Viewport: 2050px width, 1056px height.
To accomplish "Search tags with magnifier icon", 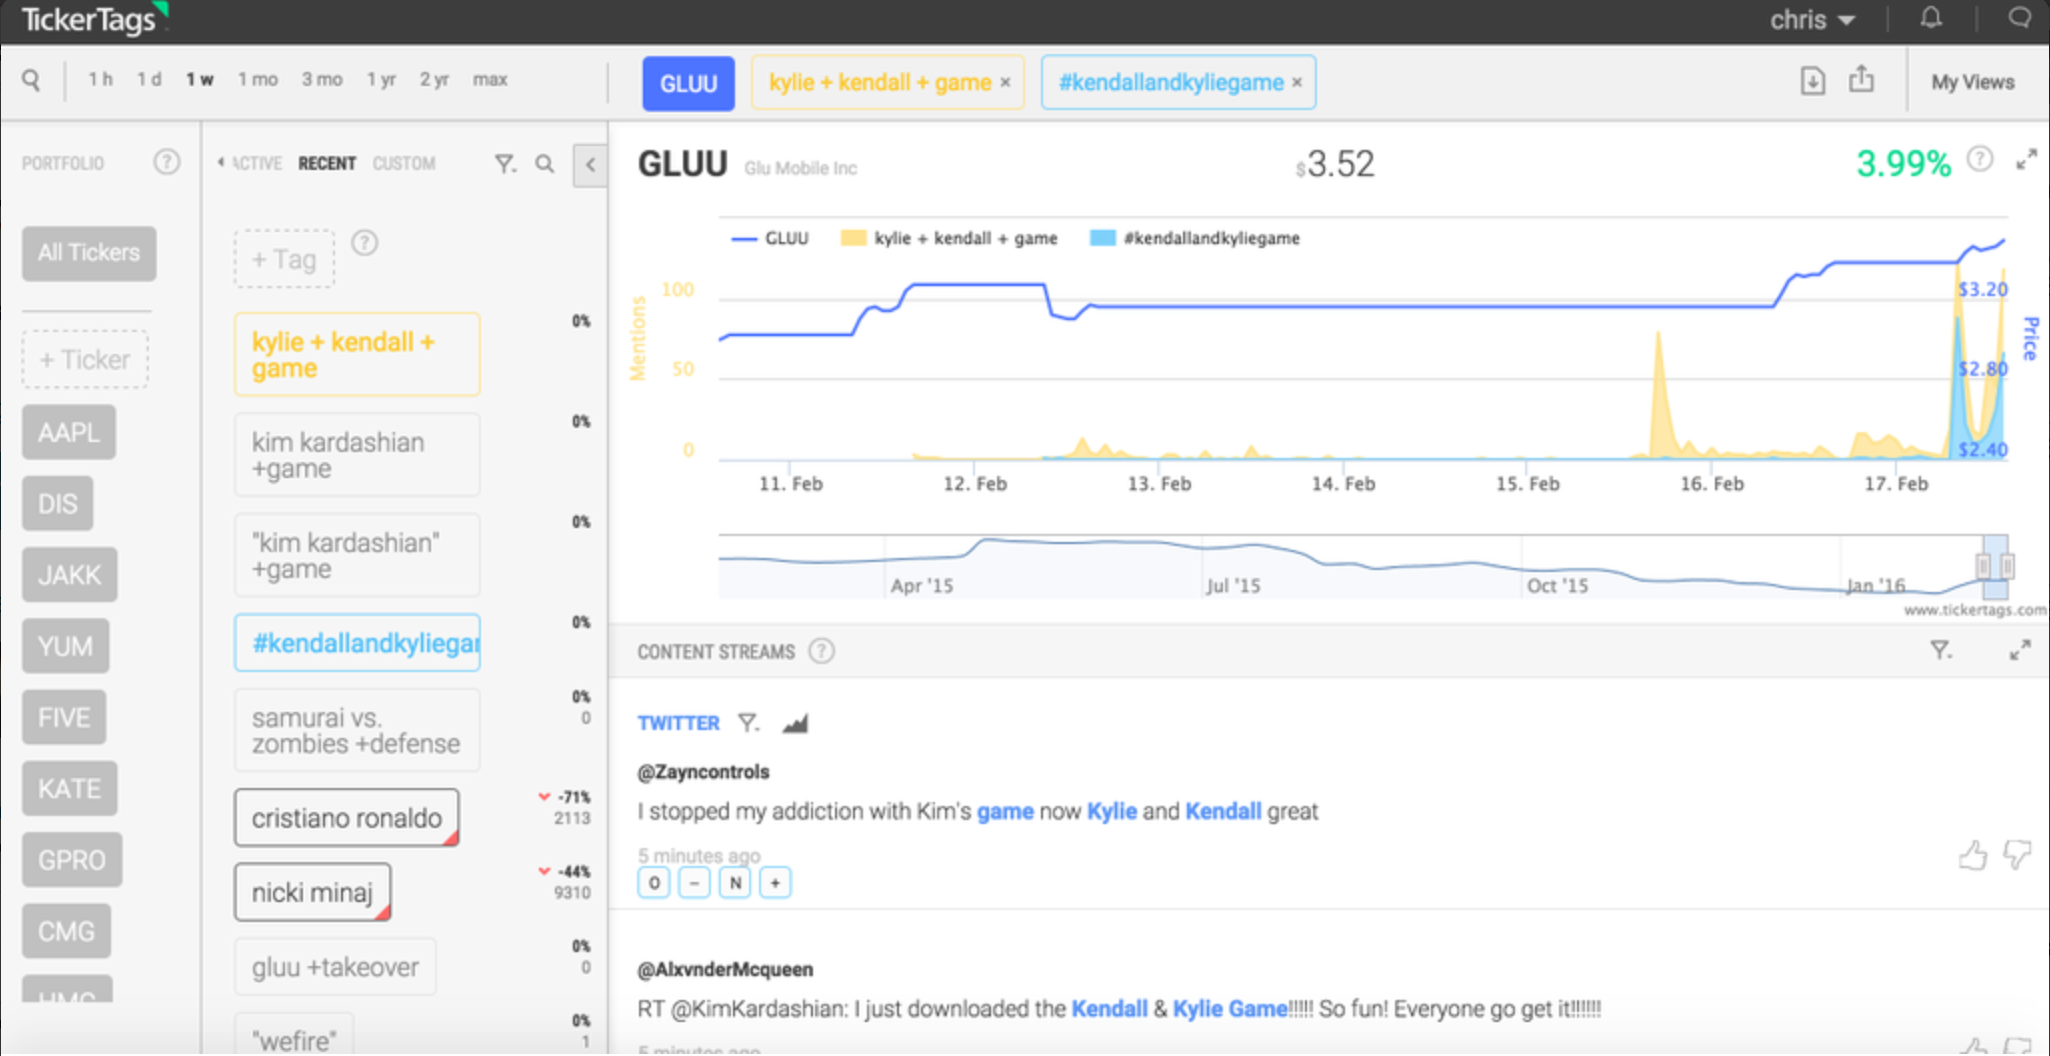I will coord(544,163).
